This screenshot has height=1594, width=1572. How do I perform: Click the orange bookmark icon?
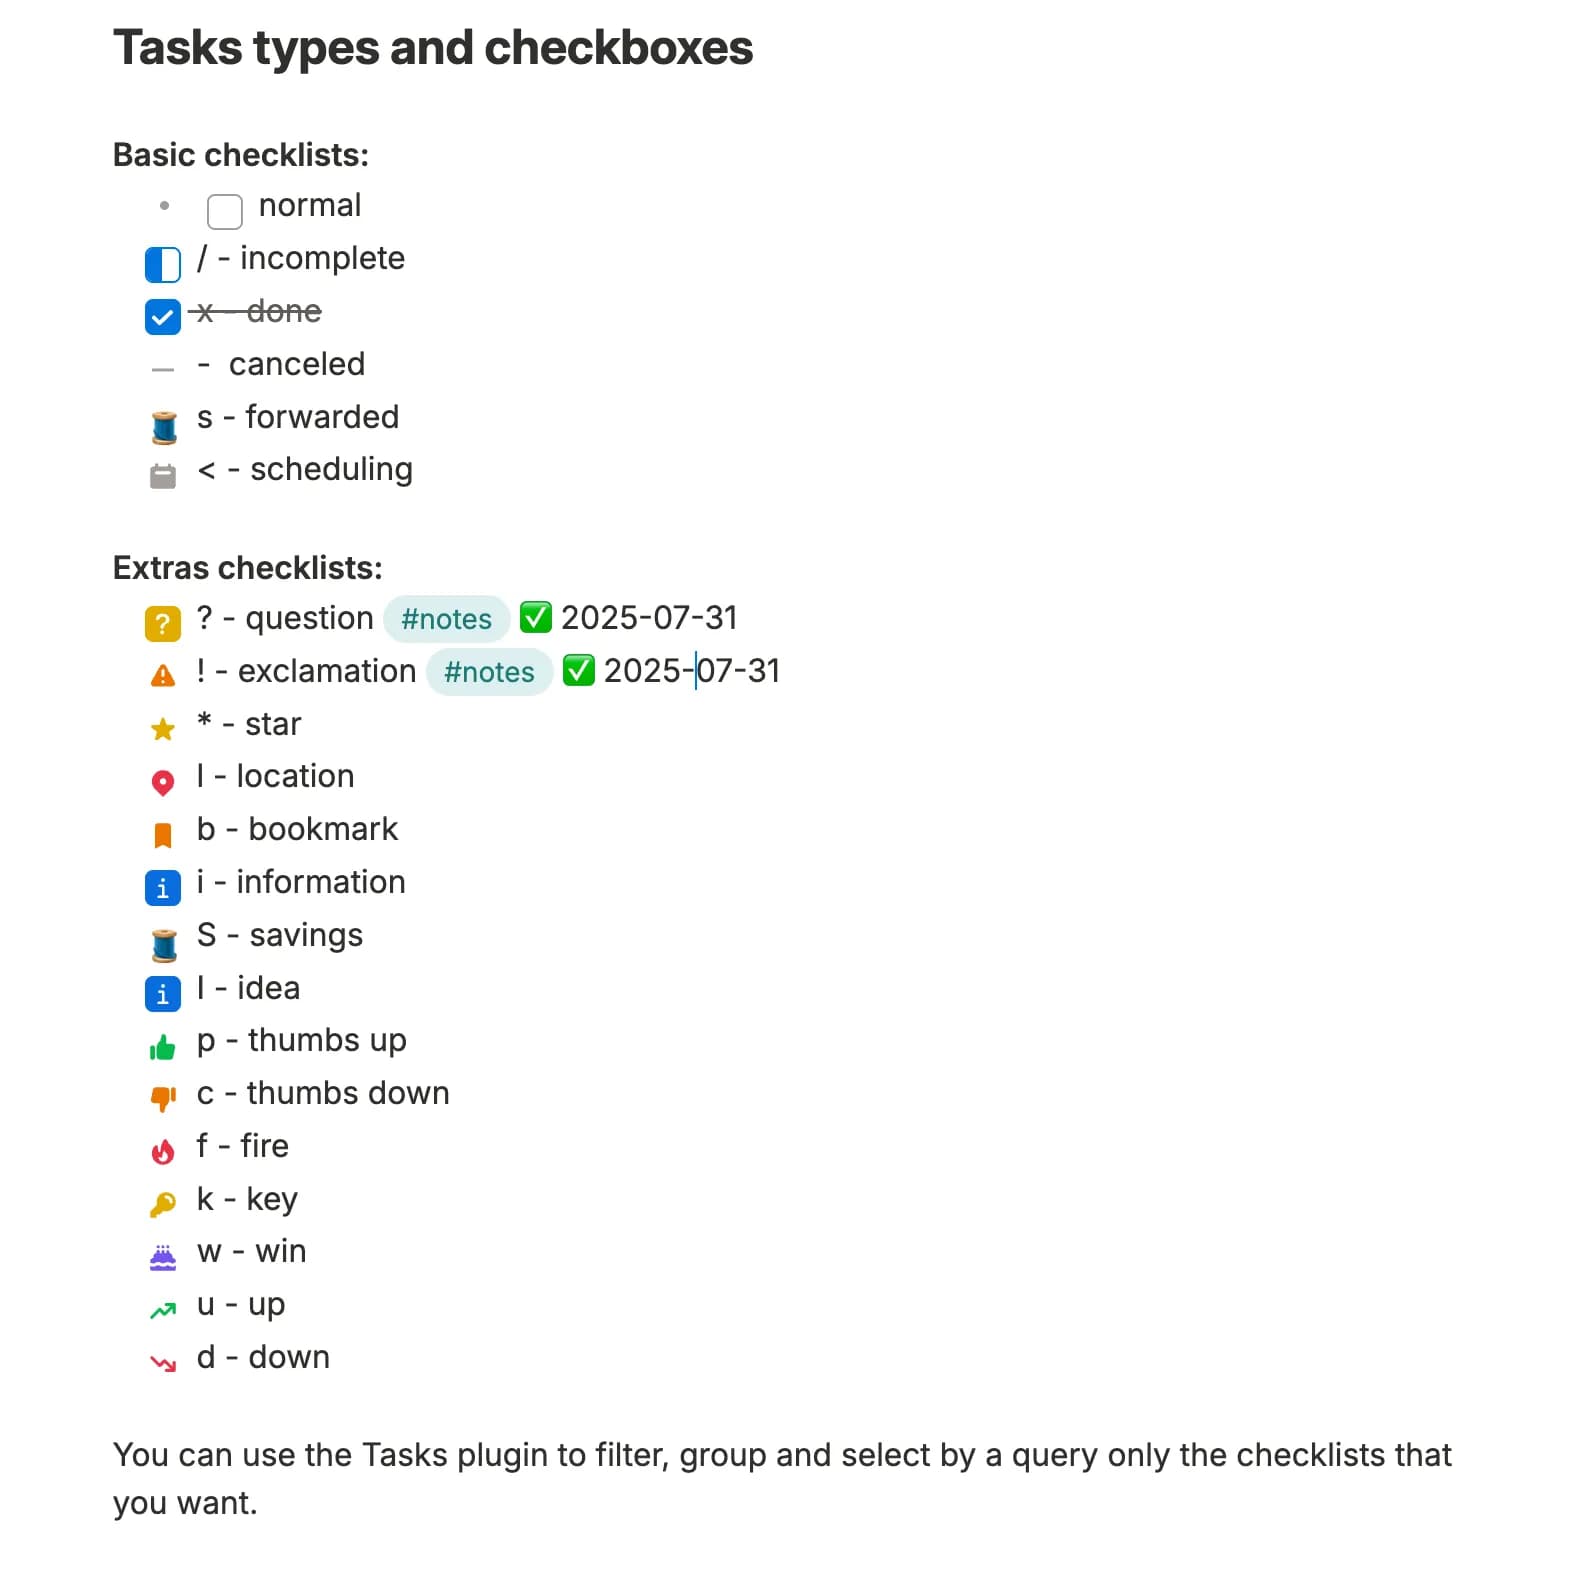163,835
